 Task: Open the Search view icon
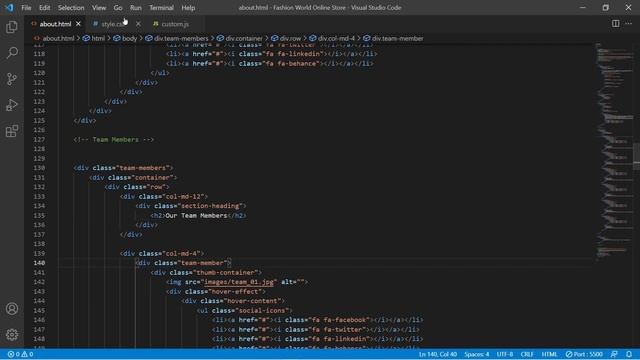click(12, 53)
